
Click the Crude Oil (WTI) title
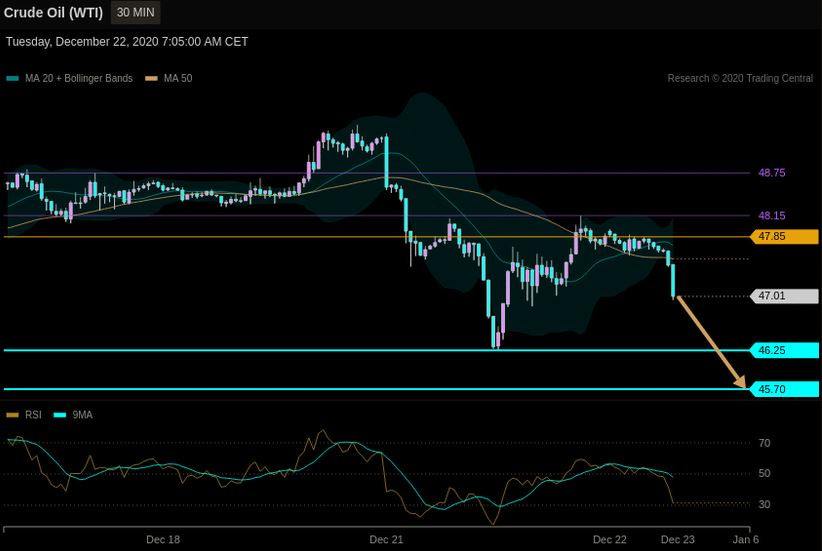53,13
